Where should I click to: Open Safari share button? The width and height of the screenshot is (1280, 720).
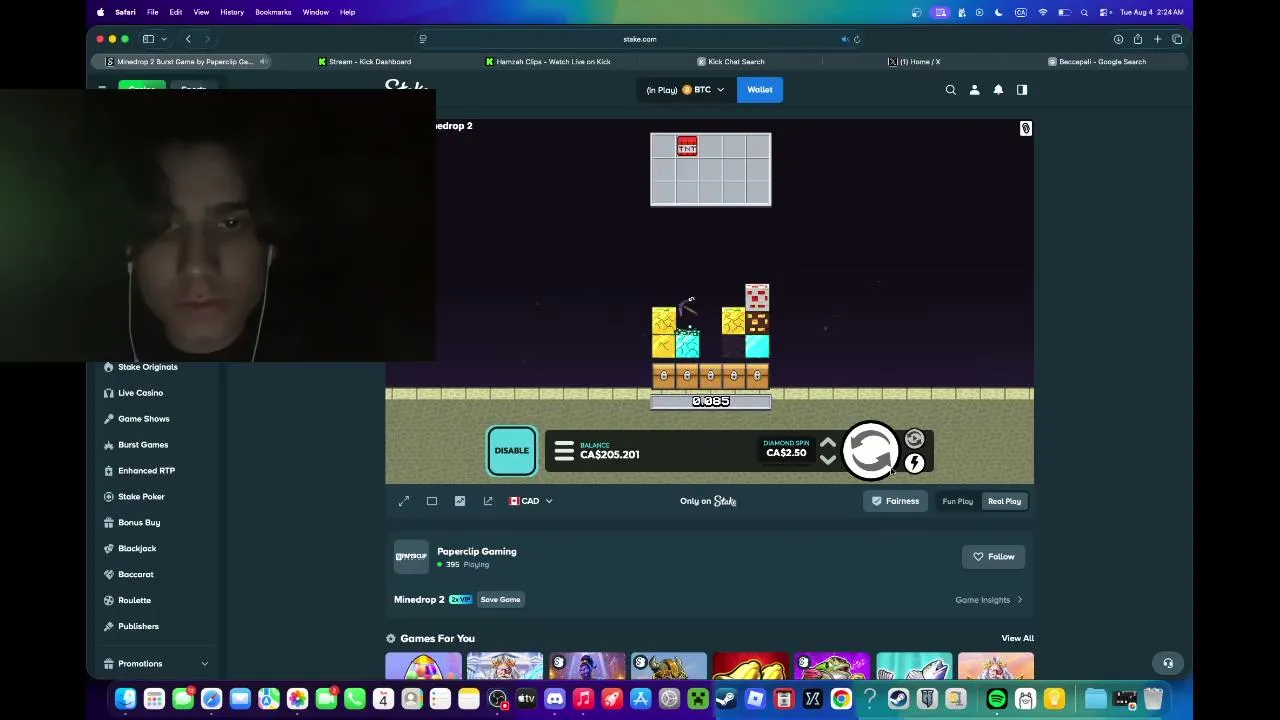tap(1138, 39)
